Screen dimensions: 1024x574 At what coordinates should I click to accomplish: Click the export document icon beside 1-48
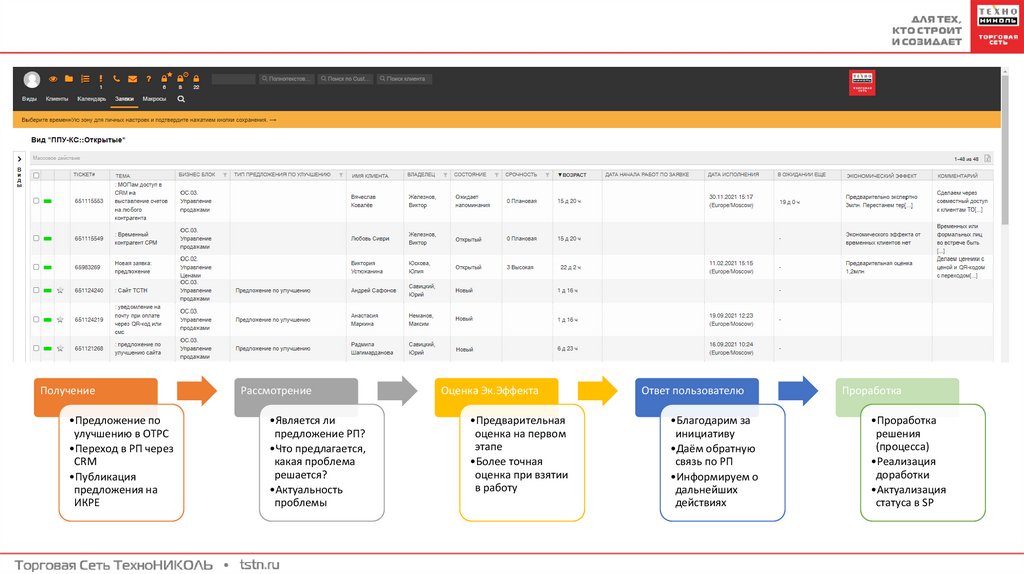click(987, 159)
